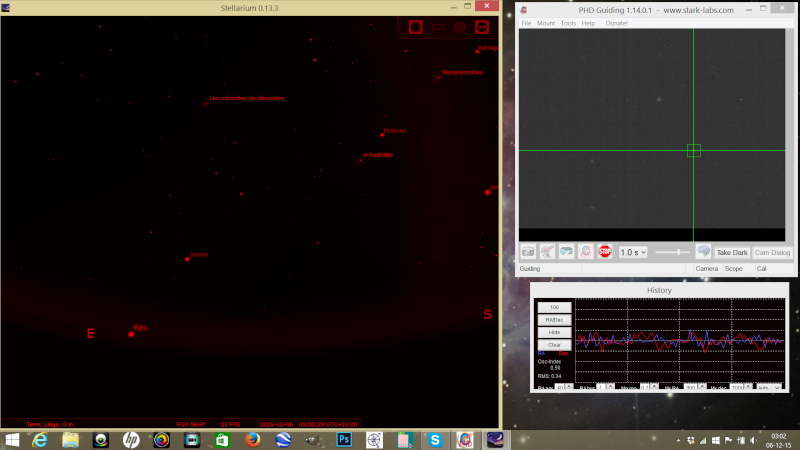Image resolution: width=800 pixels, height=450 pixels.
Task: Click the Hide button in History
Action: pos(554,332)
